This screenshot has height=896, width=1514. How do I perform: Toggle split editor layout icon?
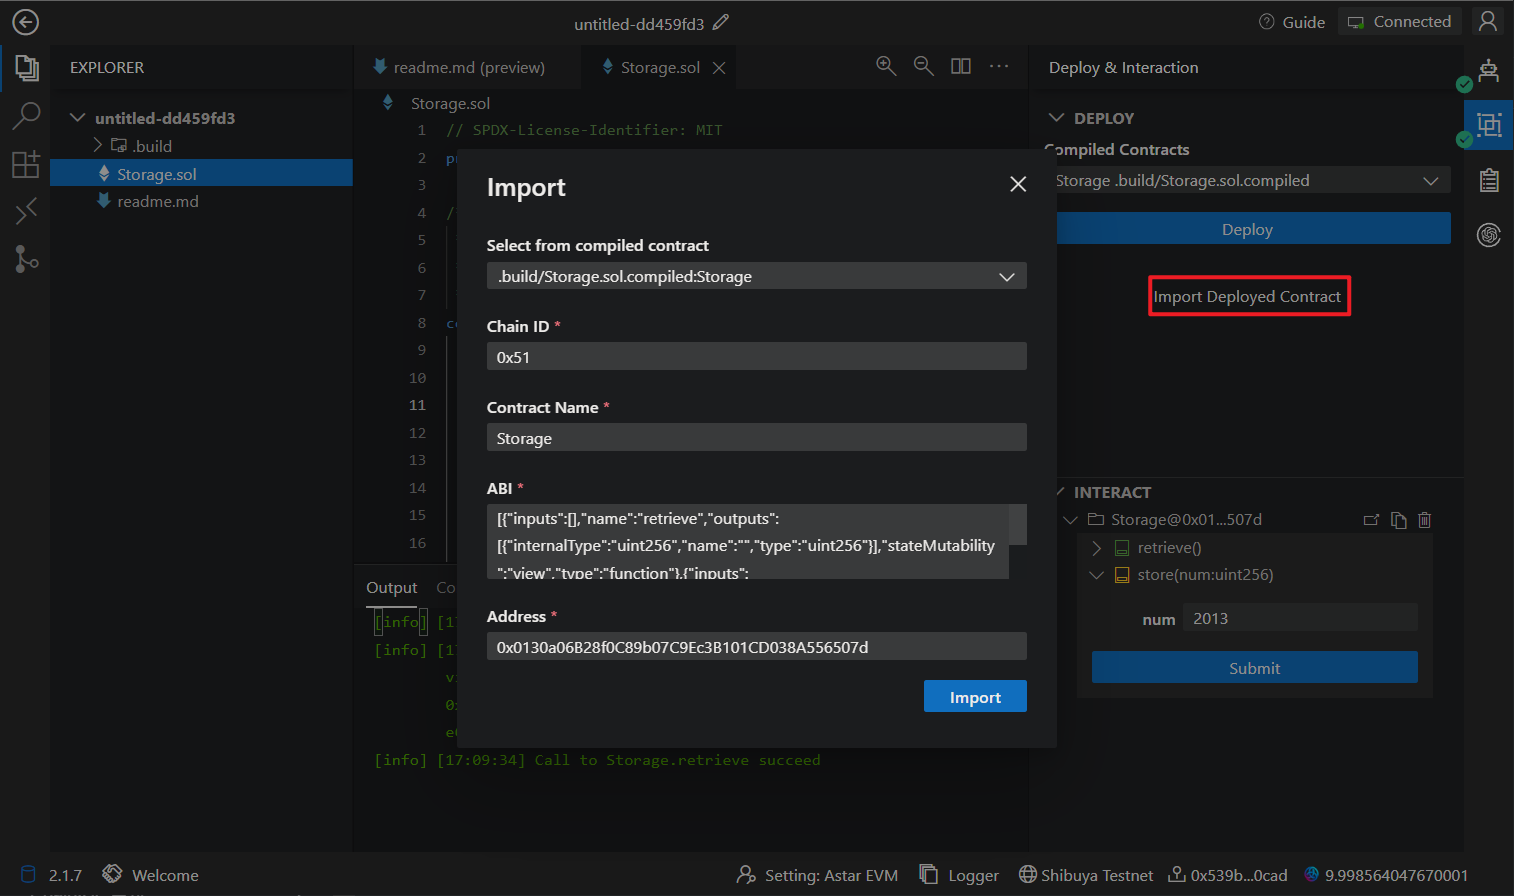click(961, 66)
